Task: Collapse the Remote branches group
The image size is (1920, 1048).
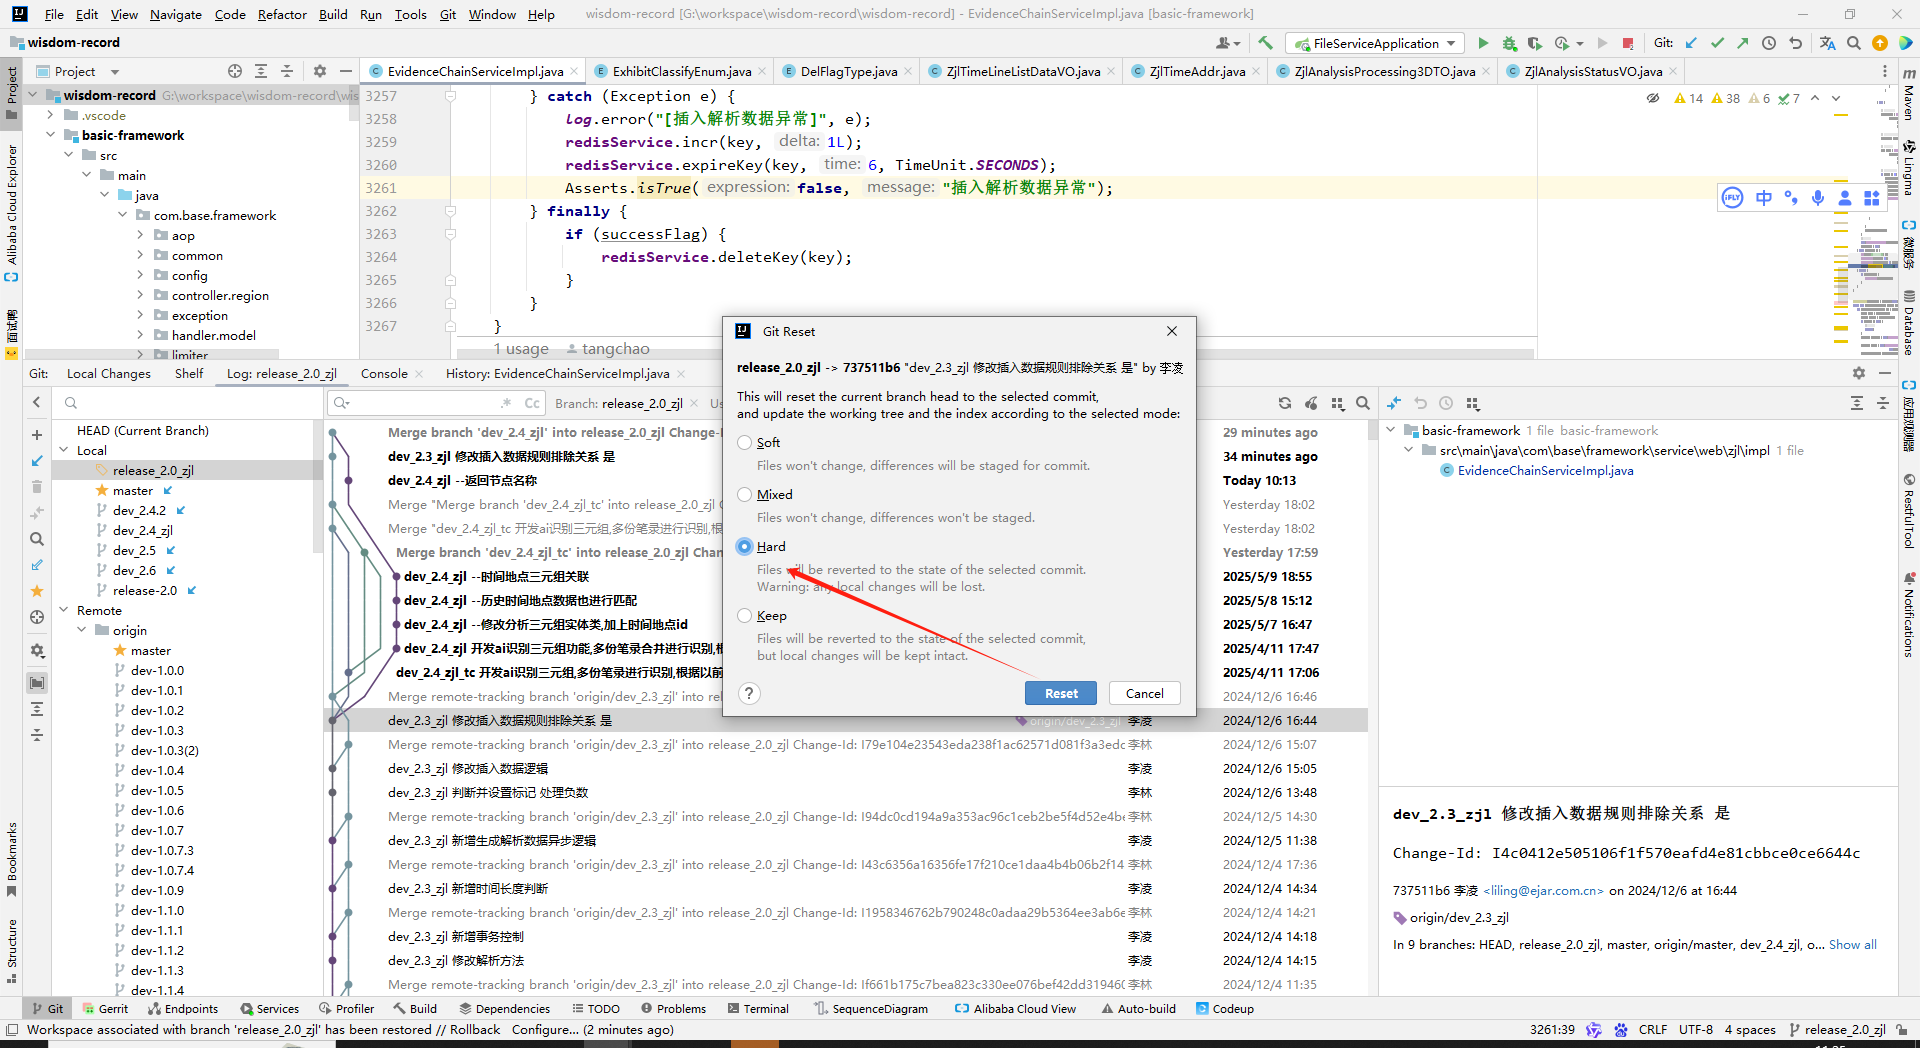Action: pyautogui.click(x=64, y=611)
